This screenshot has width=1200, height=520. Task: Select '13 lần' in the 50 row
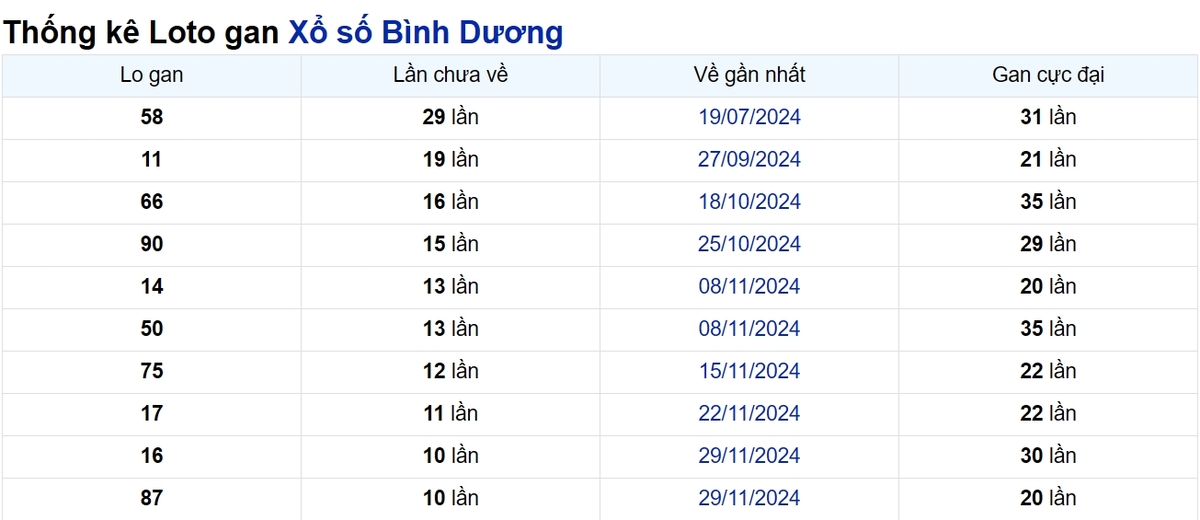click(451, 329)
